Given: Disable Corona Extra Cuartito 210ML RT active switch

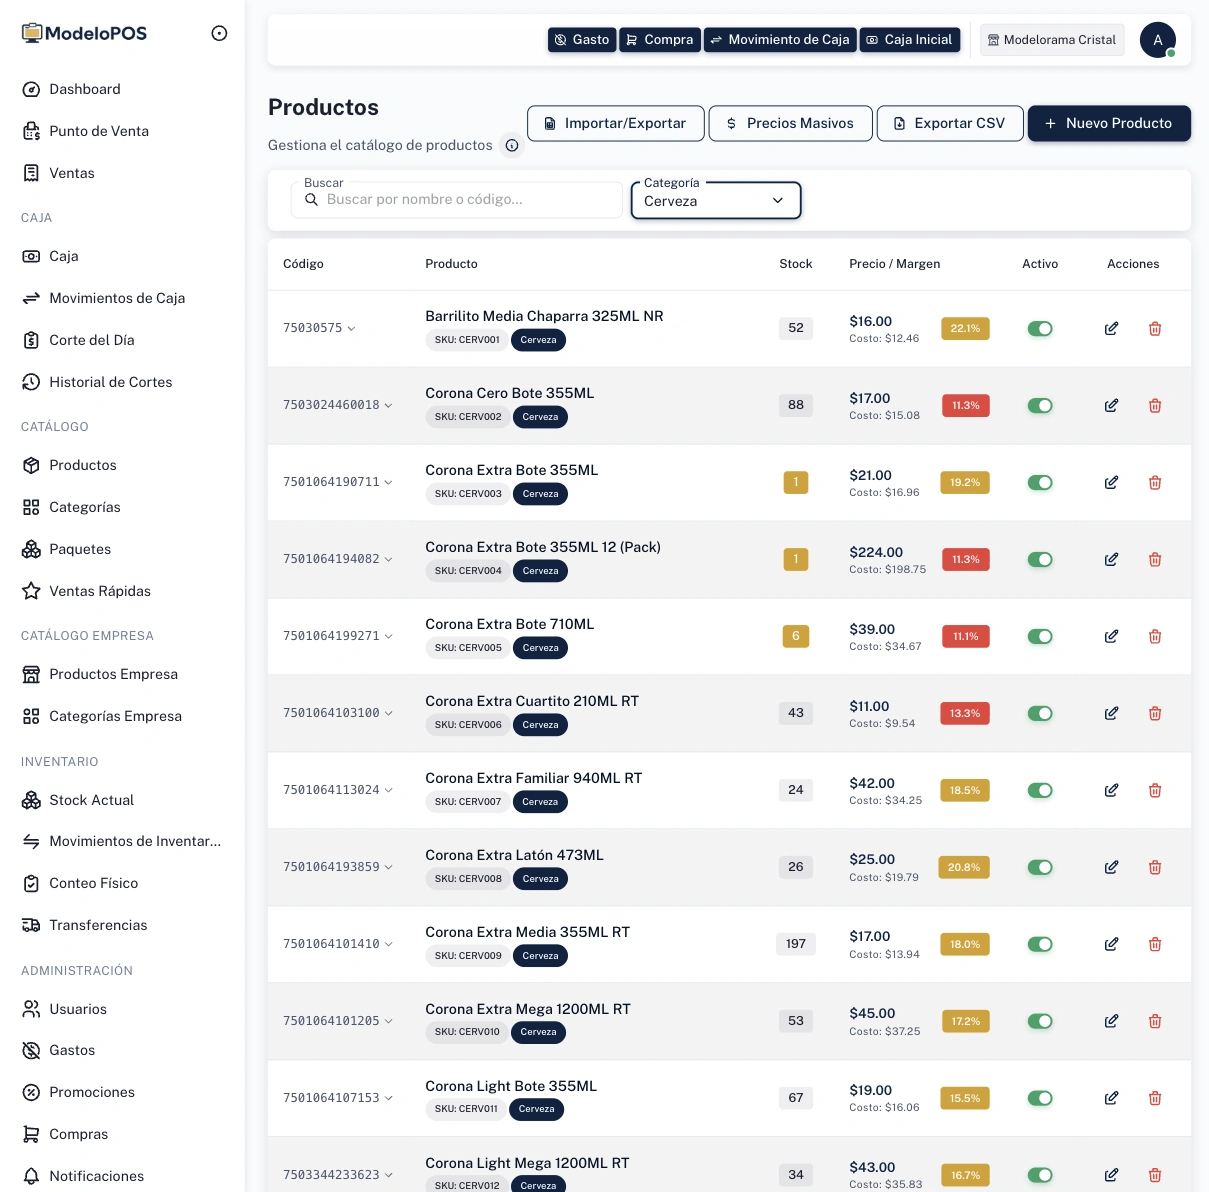Looking at the screenshot, I should [1040, 714].
